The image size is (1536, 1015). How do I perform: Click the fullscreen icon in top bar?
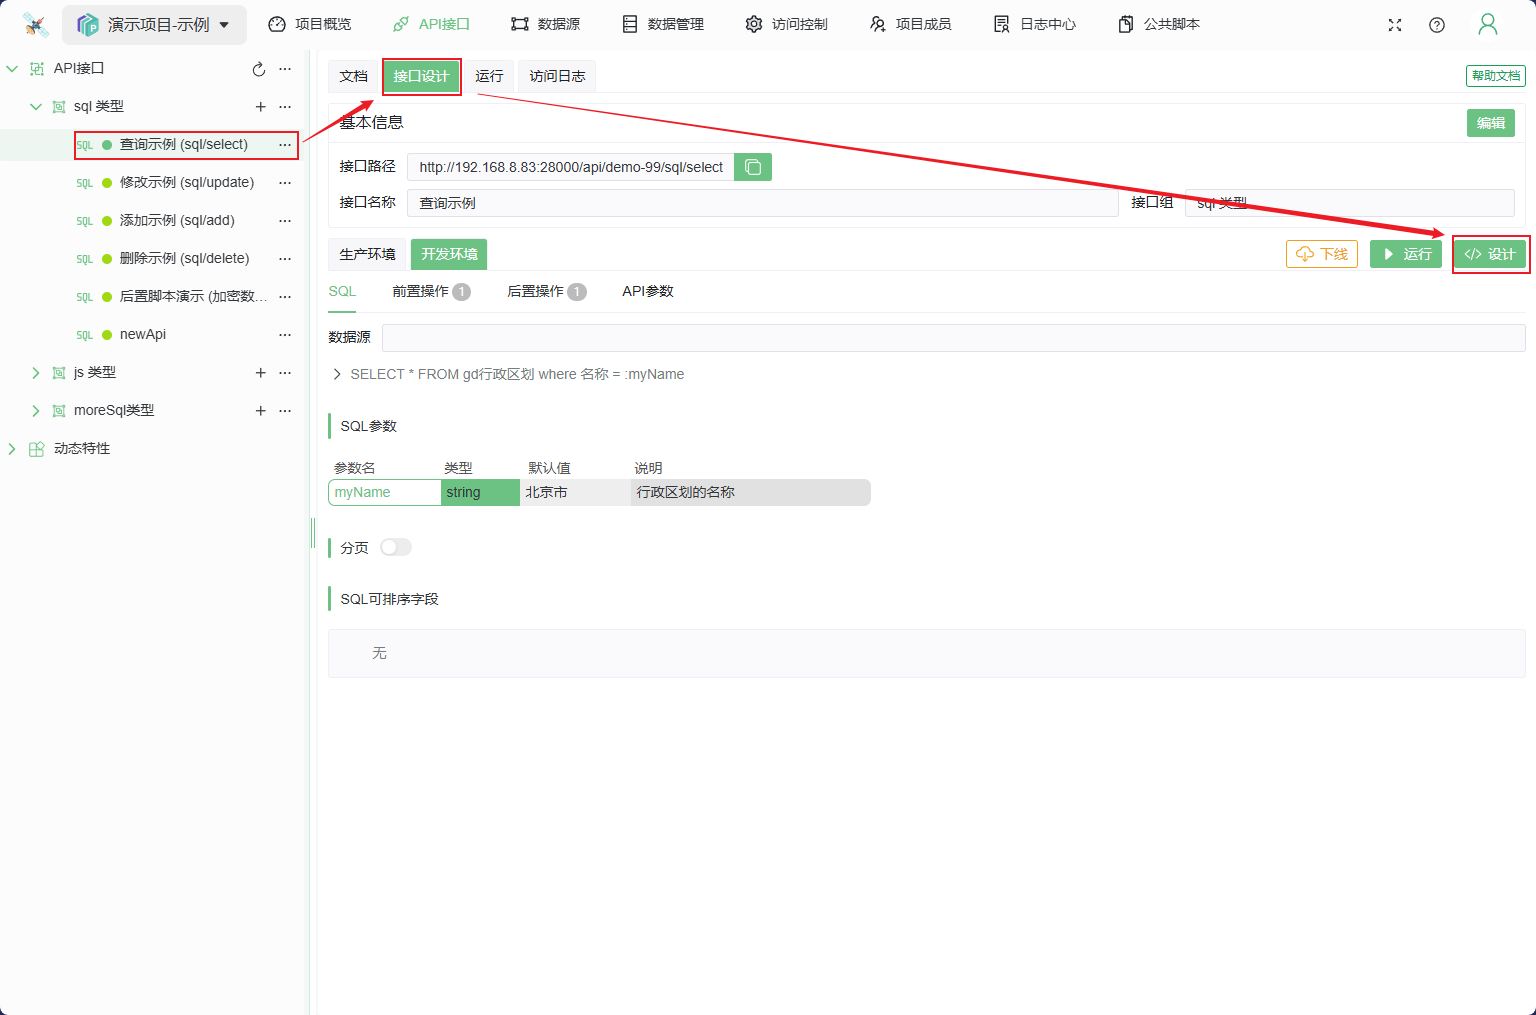pos(1395,25)
